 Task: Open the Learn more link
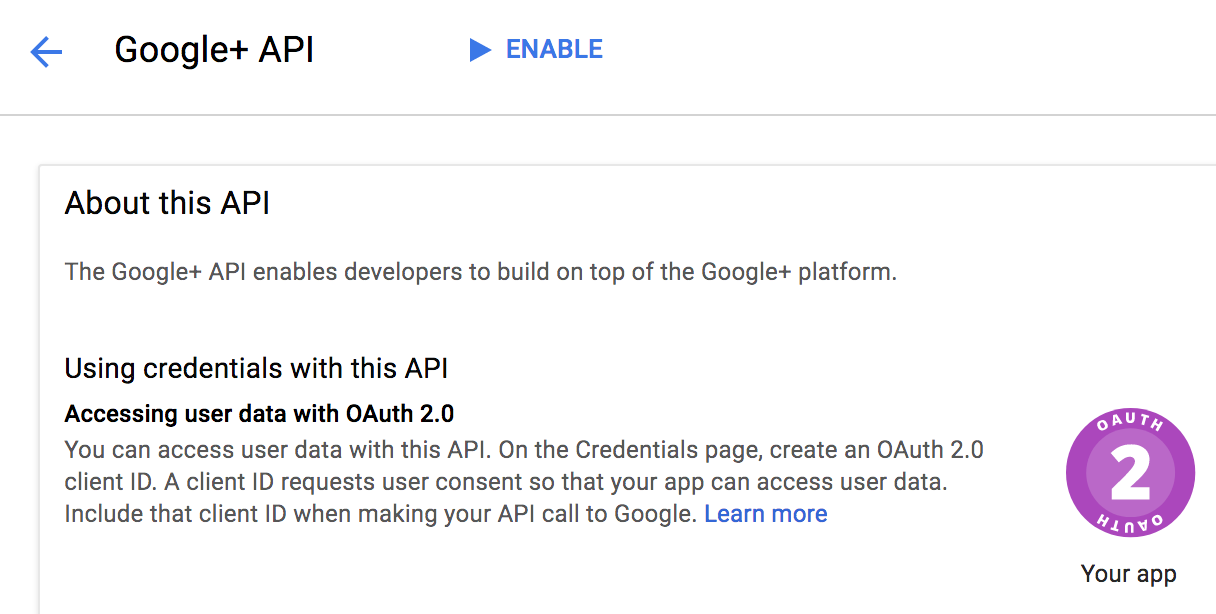coord(766,514)
